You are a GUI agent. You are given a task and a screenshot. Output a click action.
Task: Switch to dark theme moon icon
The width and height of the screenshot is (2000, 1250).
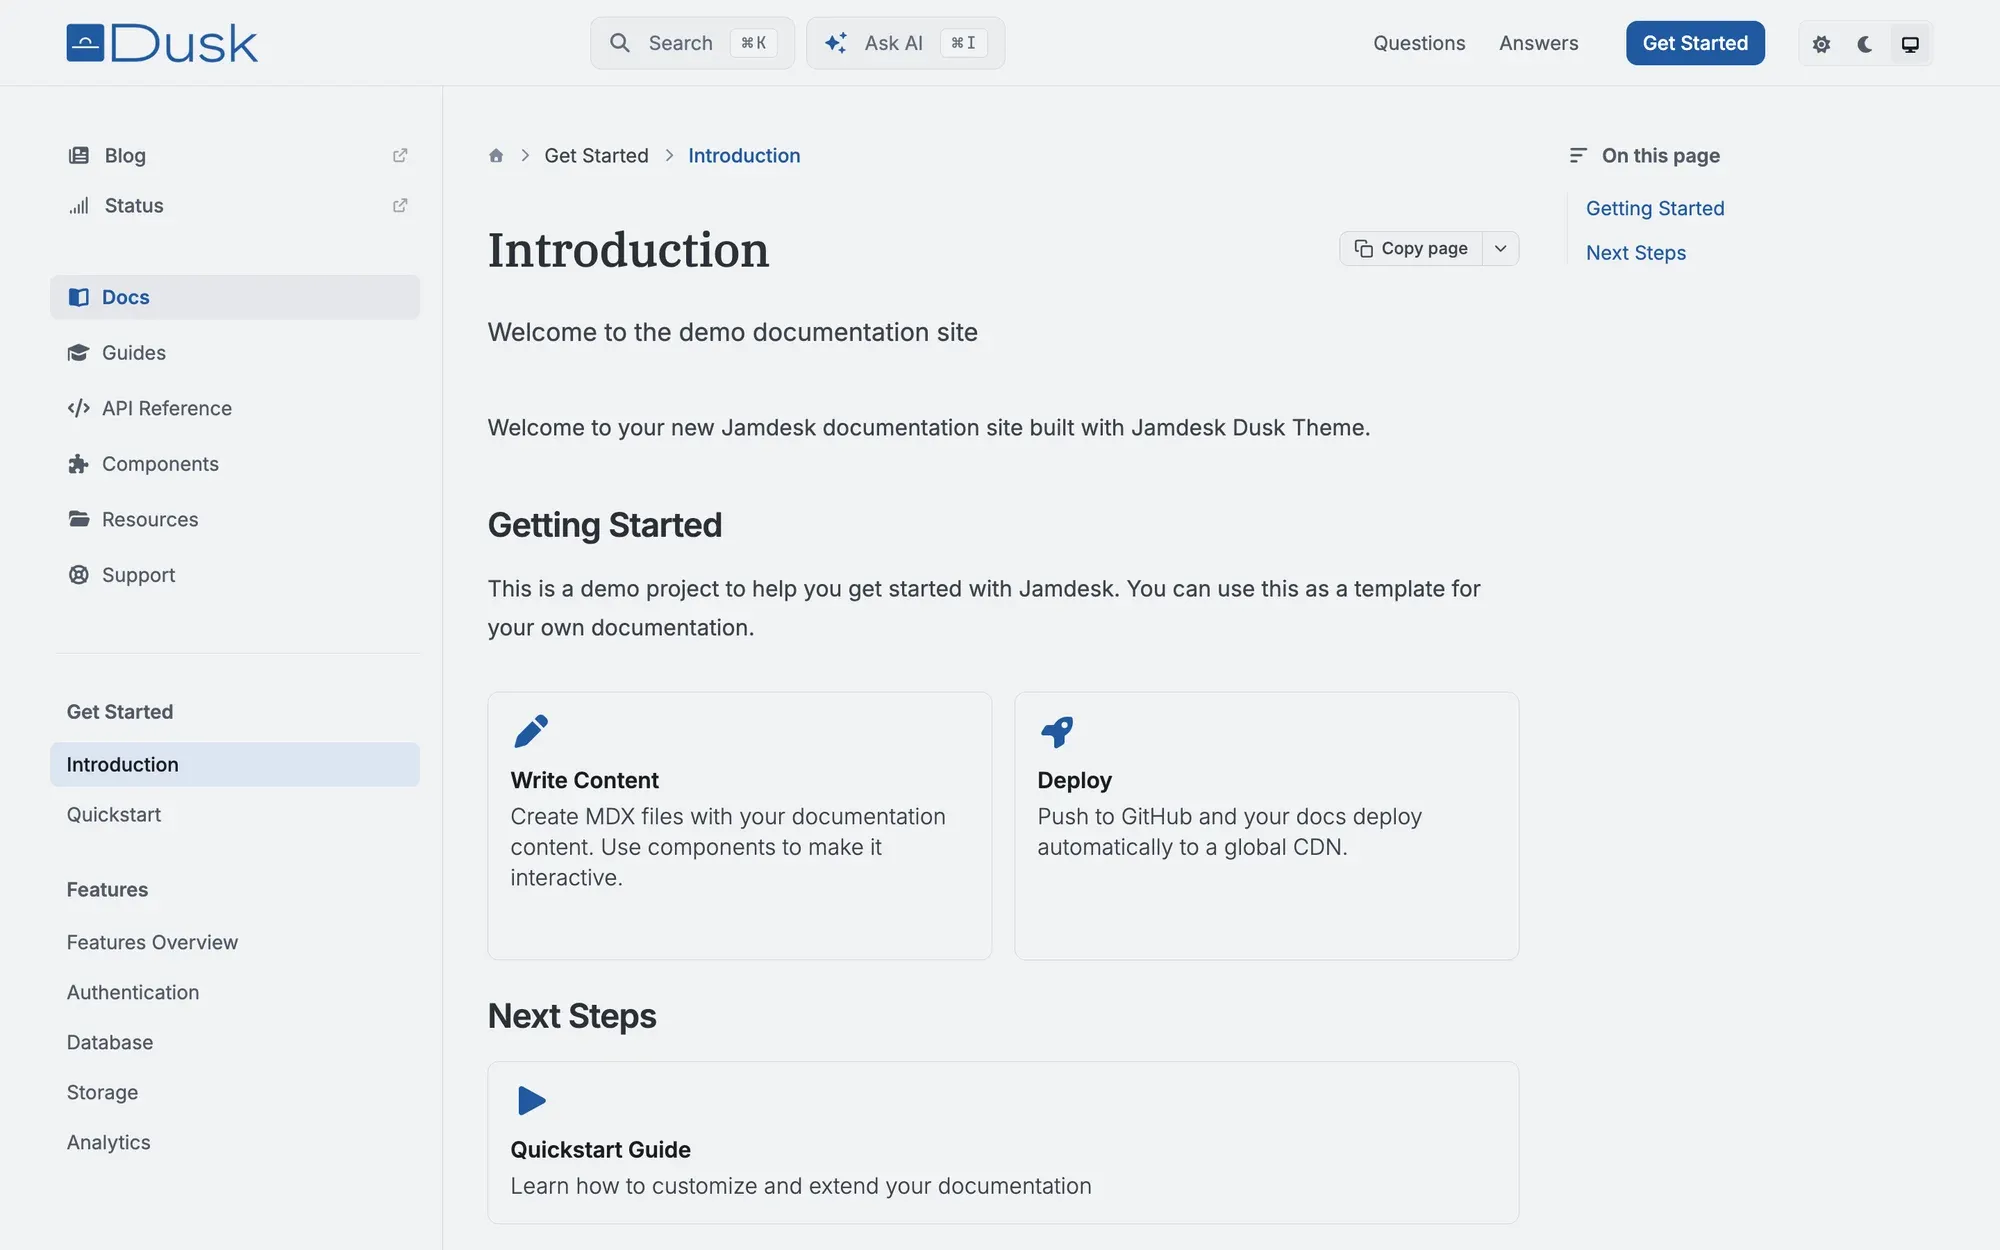1865,44
